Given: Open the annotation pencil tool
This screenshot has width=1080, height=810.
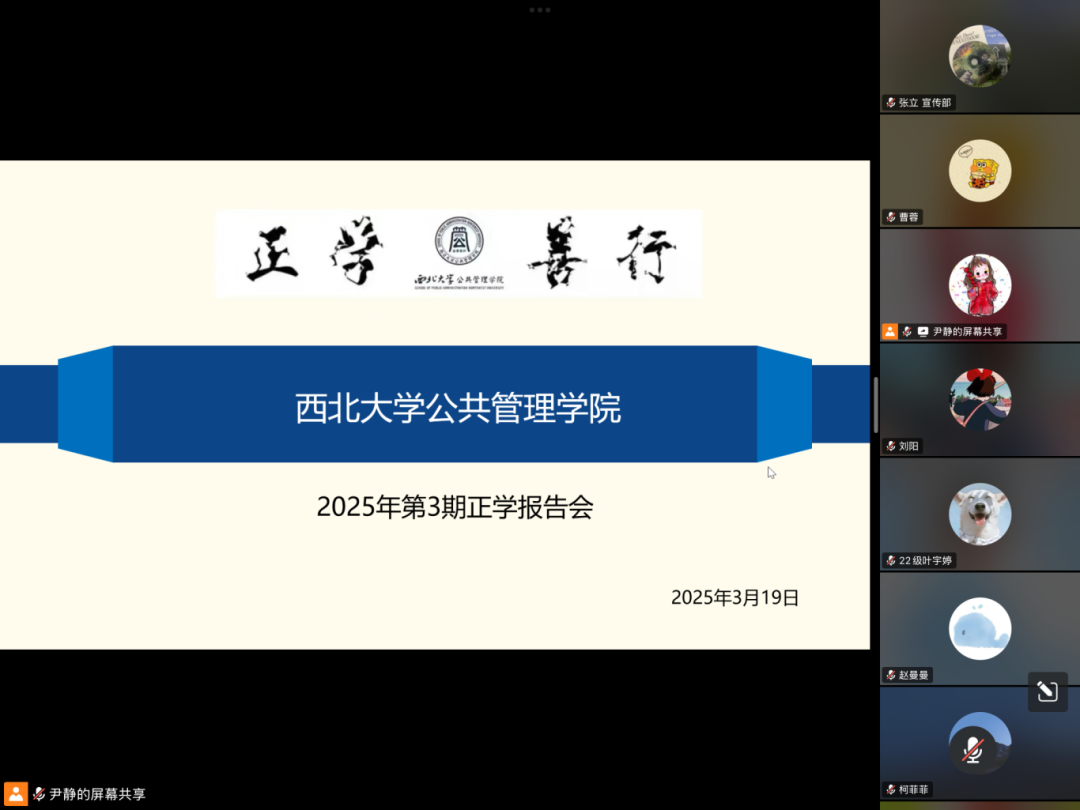Looking at the screenshot, I should click(x=1047, y=692).
